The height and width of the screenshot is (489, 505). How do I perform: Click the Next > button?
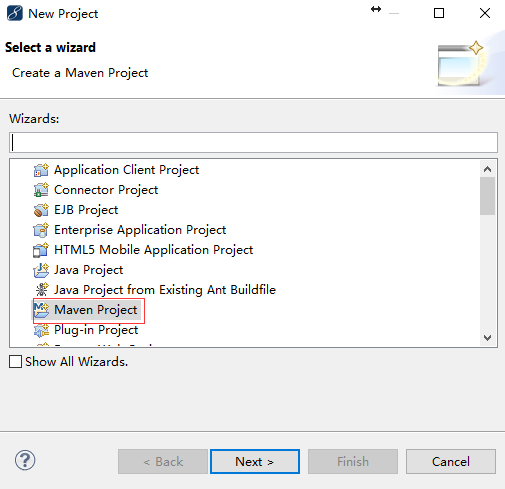pos(255,462)
